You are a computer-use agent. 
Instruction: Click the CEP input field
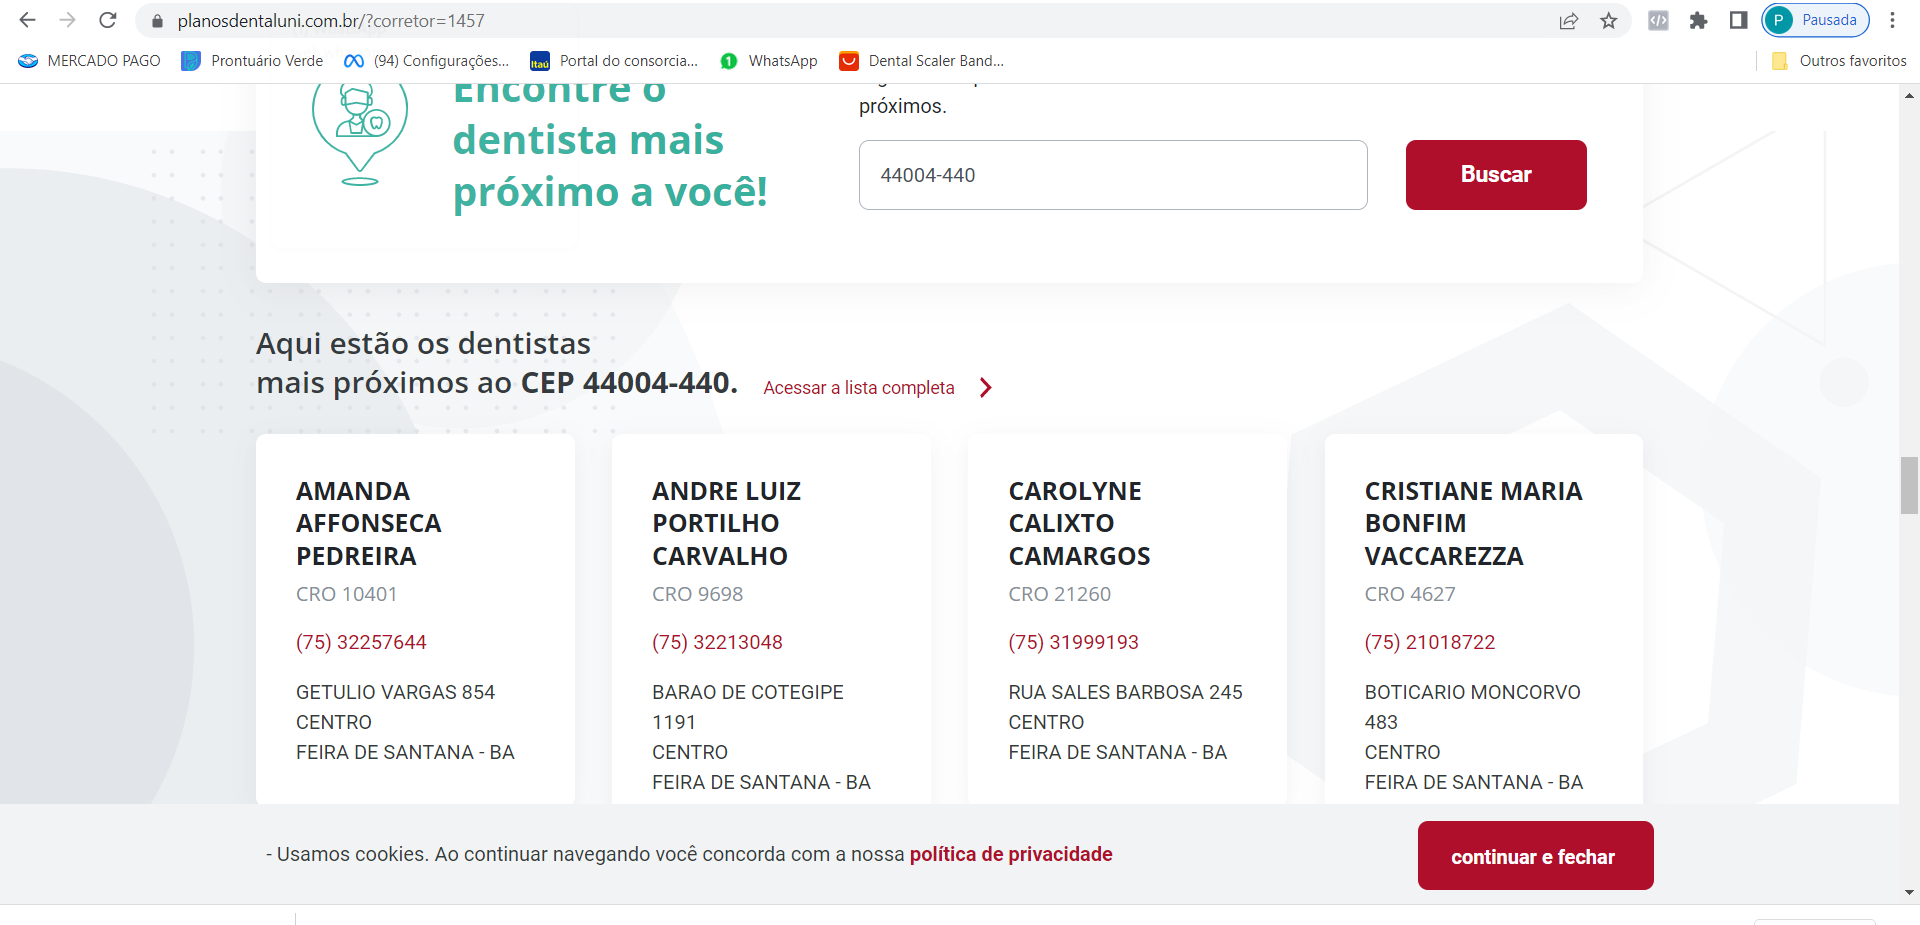click(x=1112, y=175)
